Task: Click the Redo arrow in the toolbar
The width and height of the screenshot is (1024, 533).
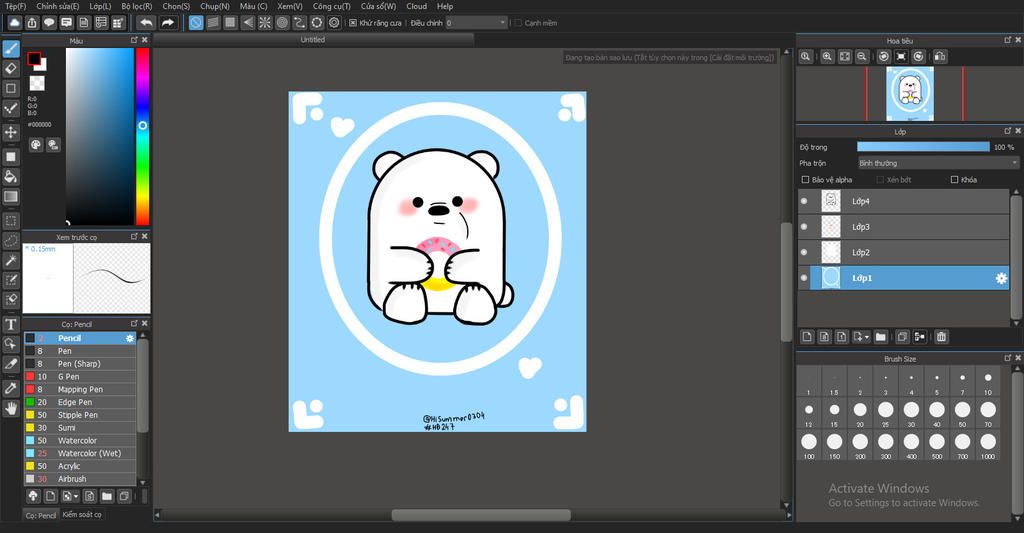Action: (x=168, y=23)
